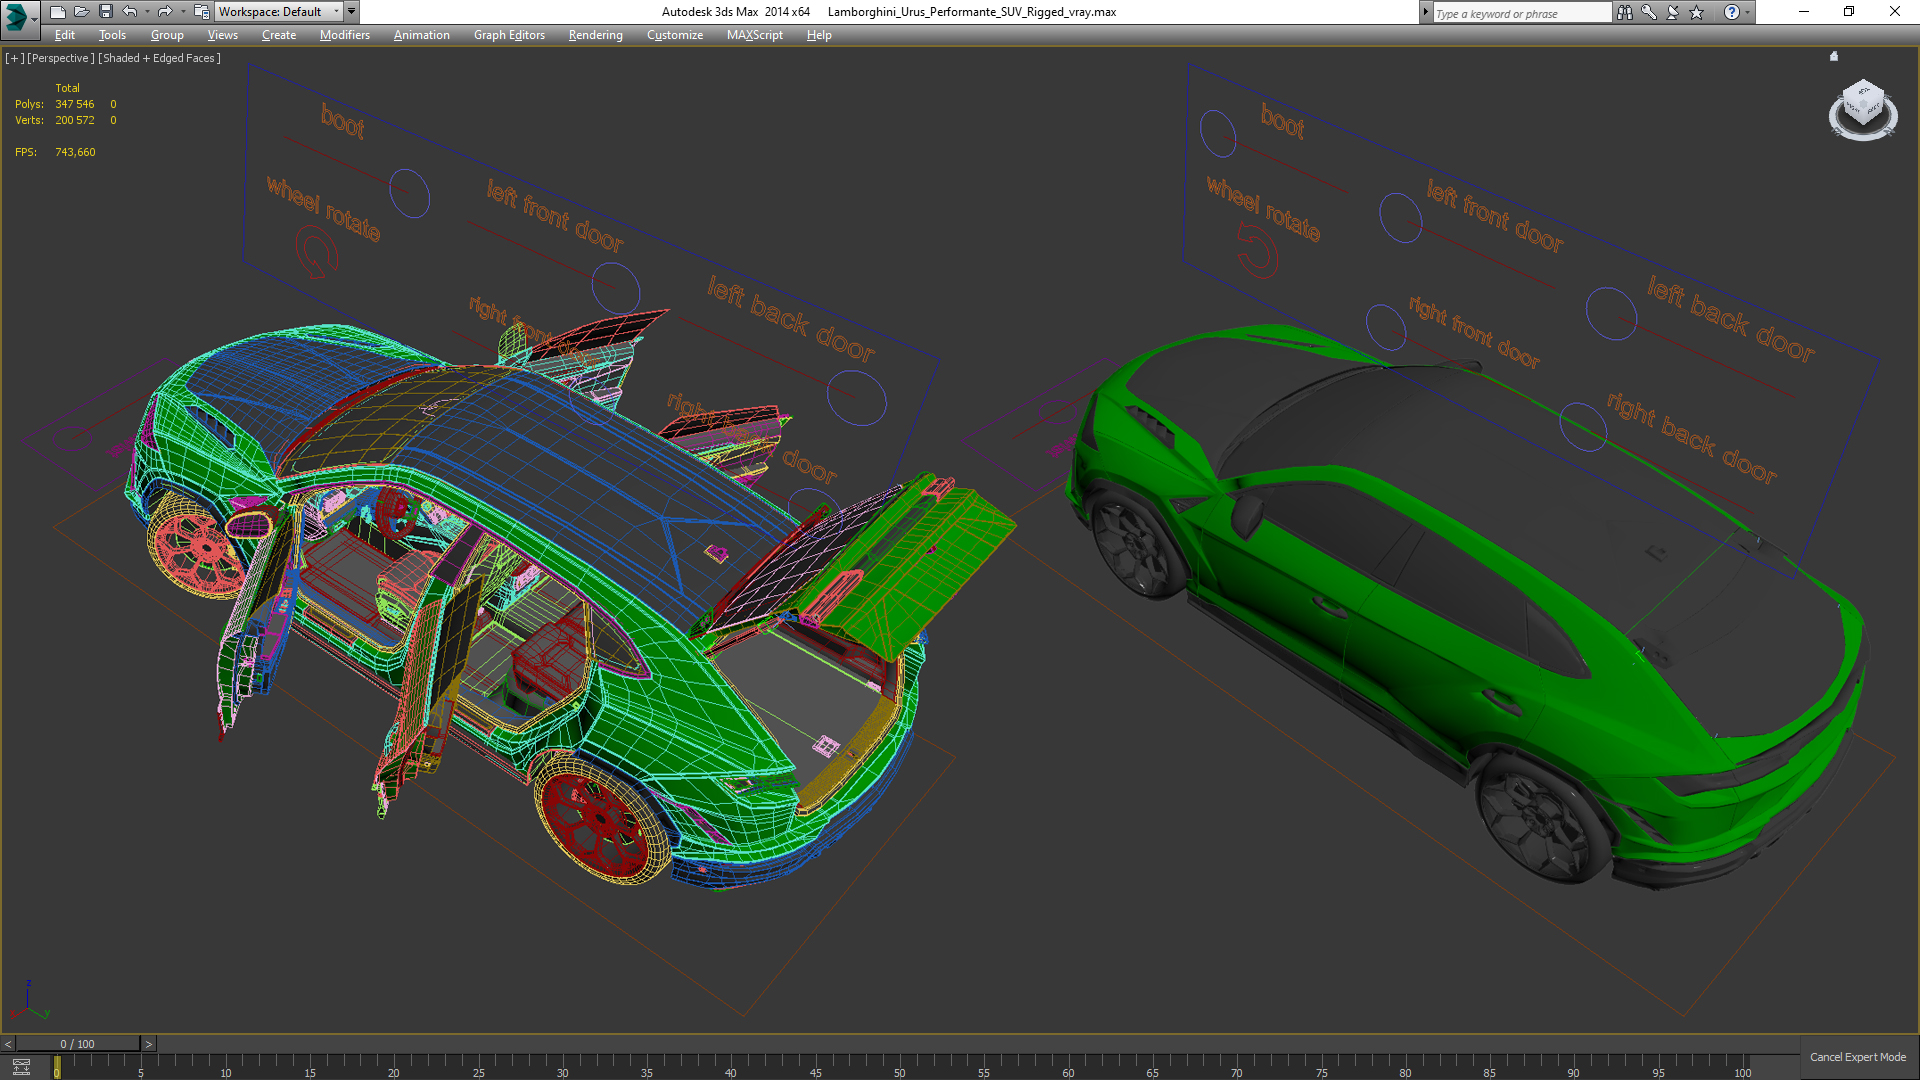Open the Modifiers menu

point(345,35)
